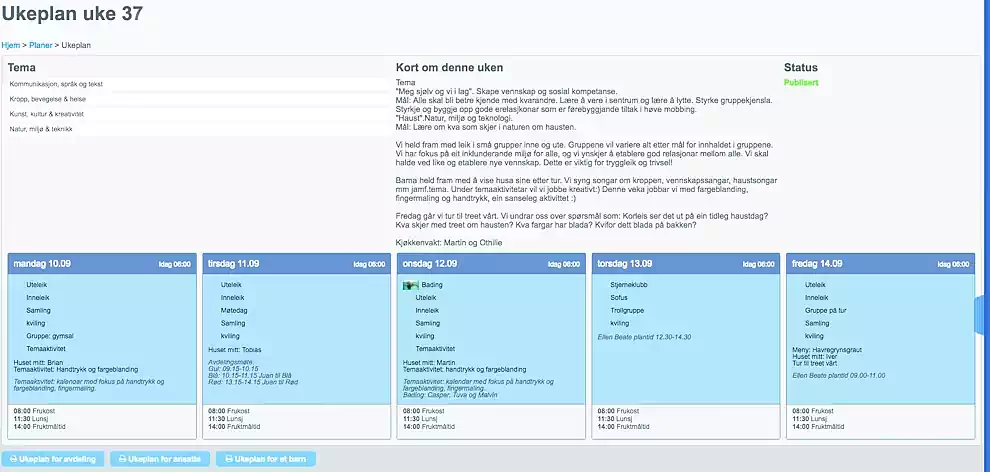Go to Planer in the breadcrumb

[41, 45]
